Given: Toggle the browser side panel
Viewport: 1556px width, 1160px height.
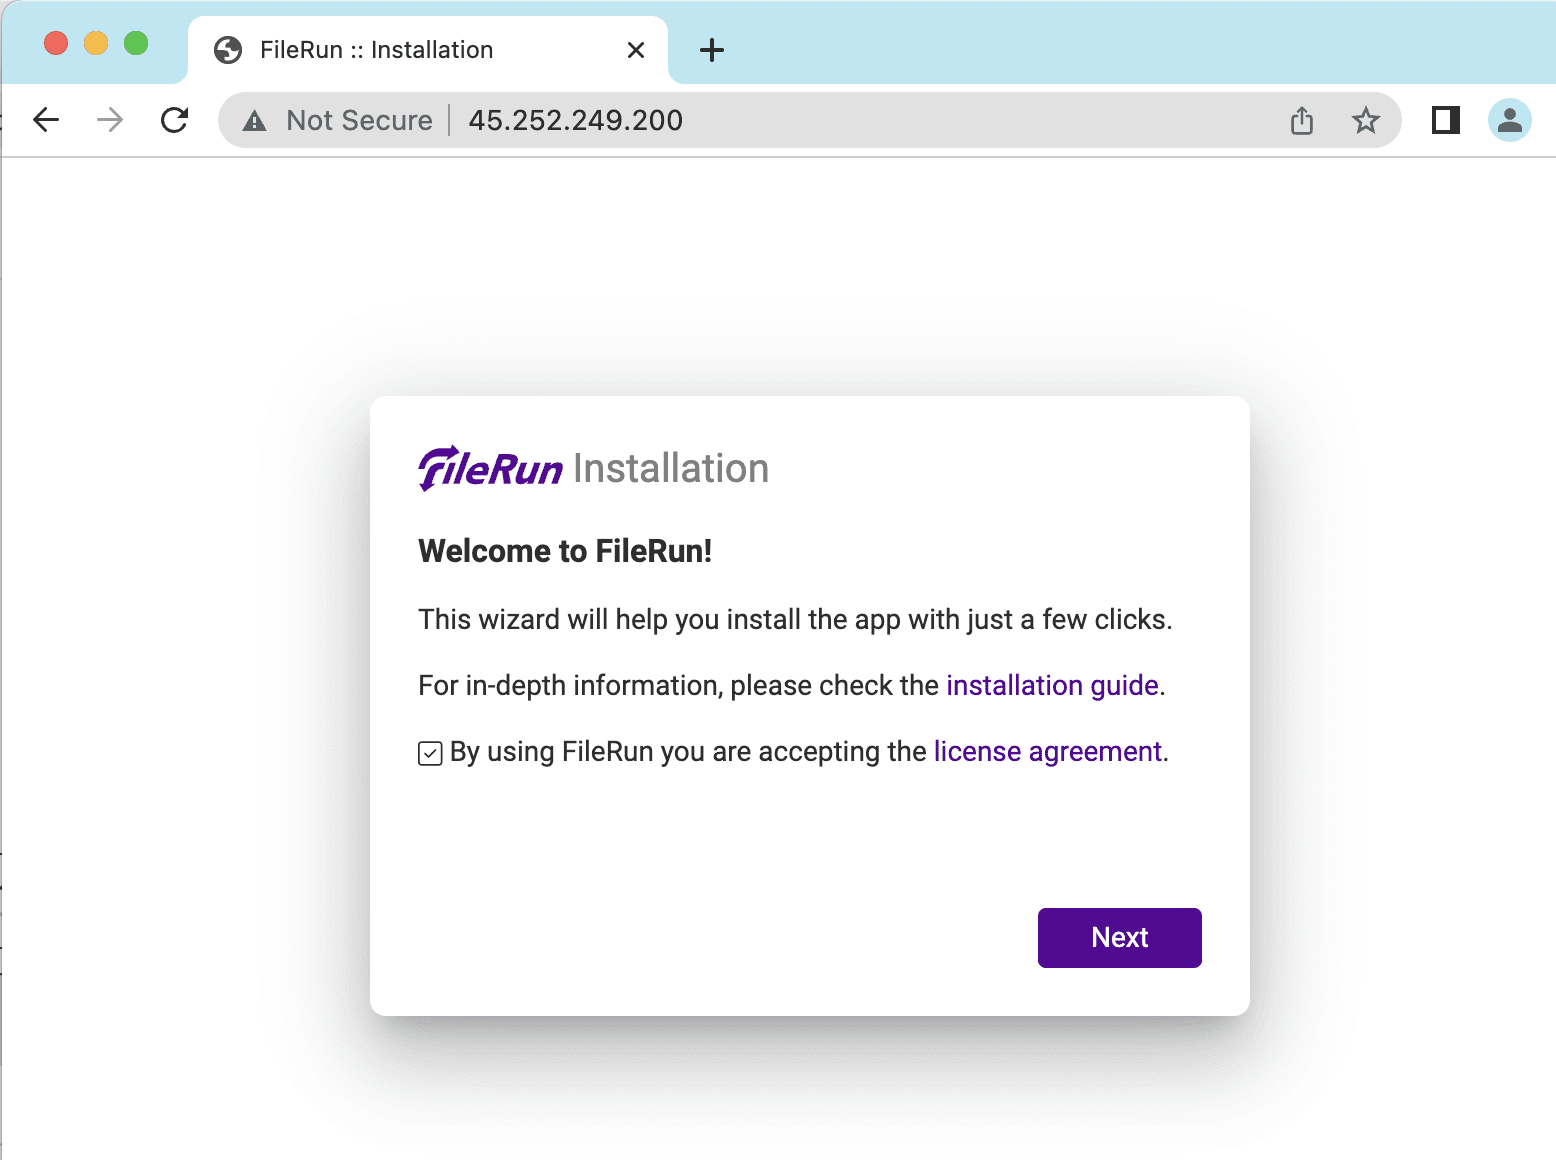Looking at the screenshot, I should tap(1445, 120).
